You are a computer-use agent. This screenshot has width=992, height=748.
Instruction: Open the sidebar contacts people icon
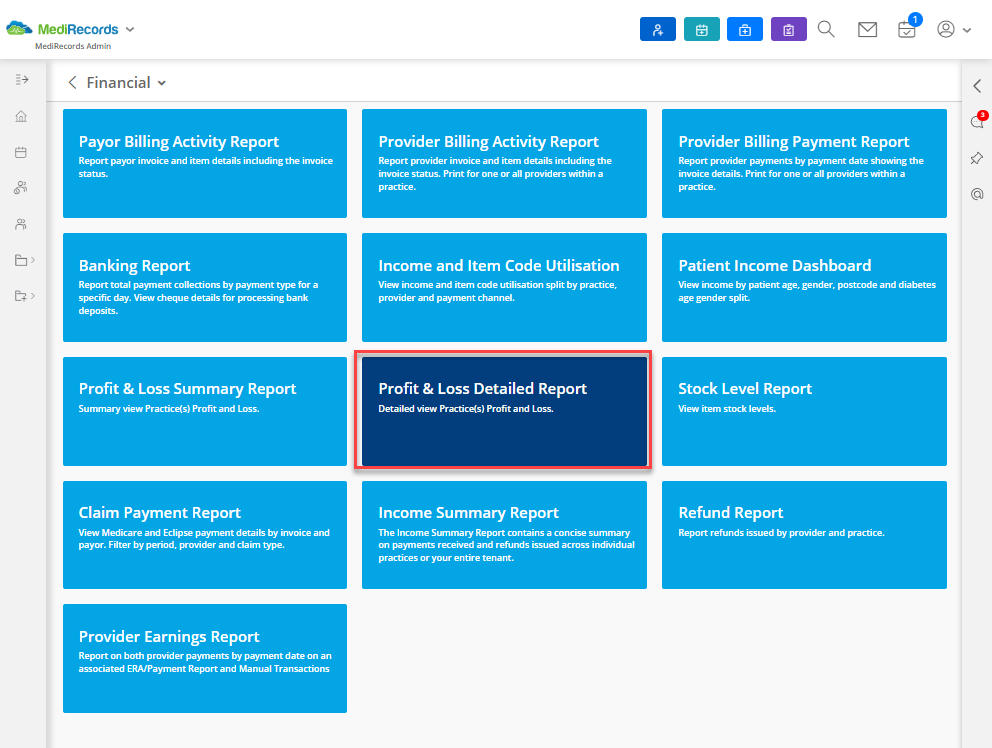21,224
